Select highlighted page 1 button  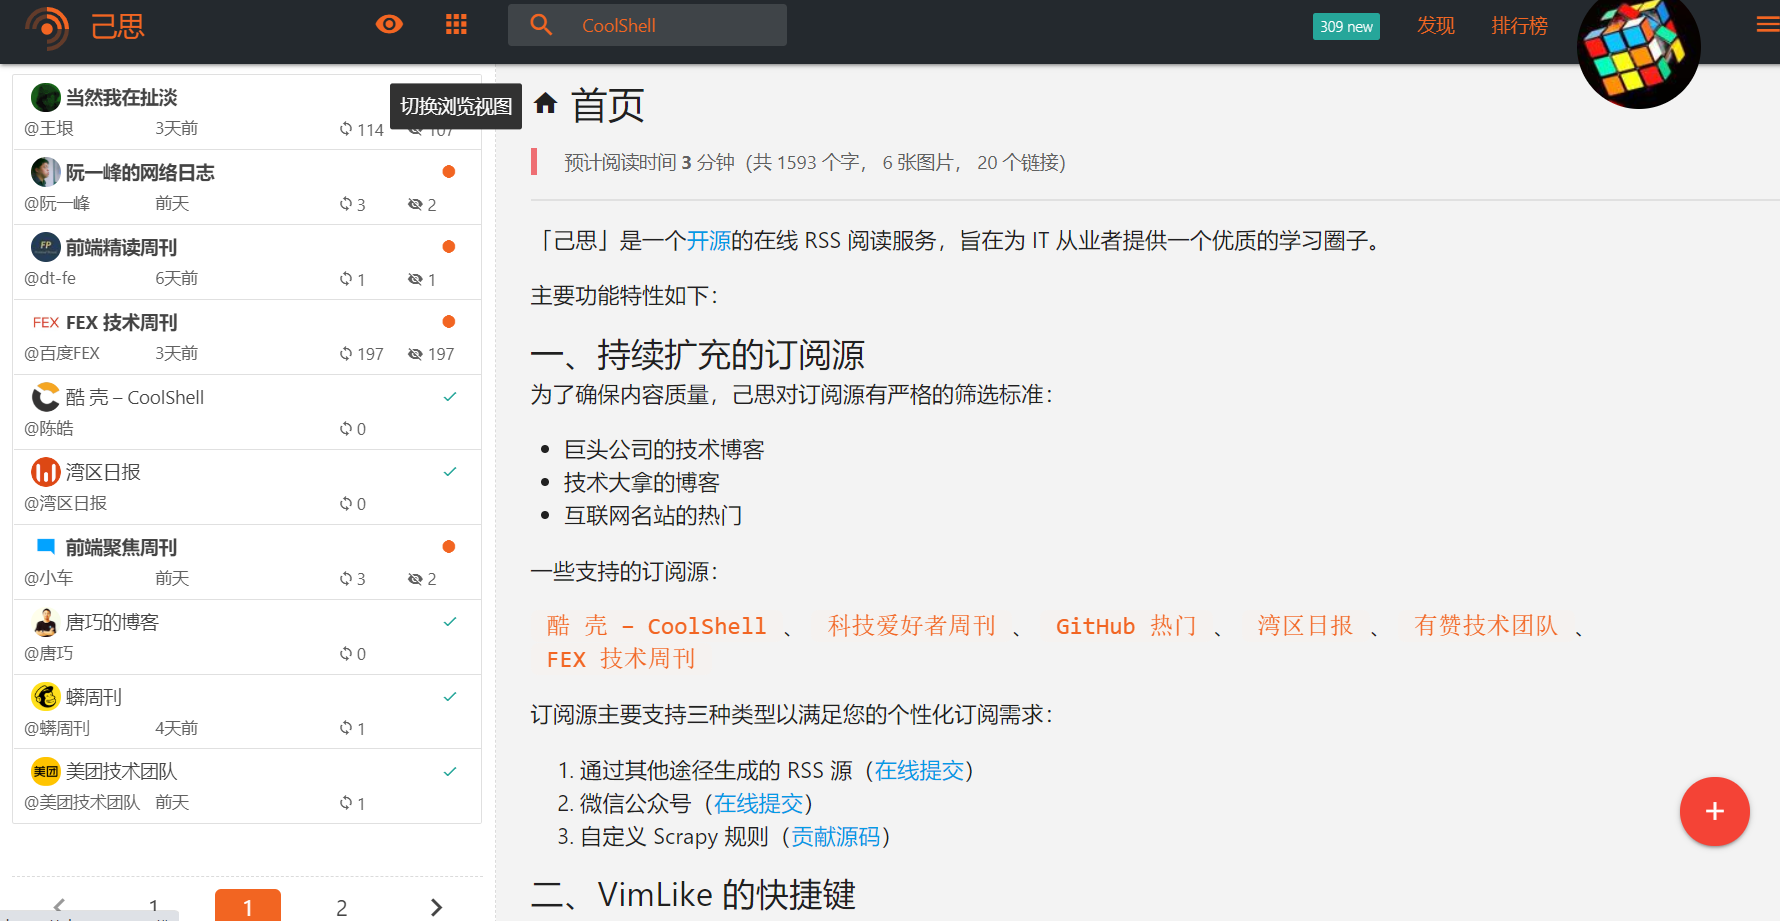tap(248, 905)
